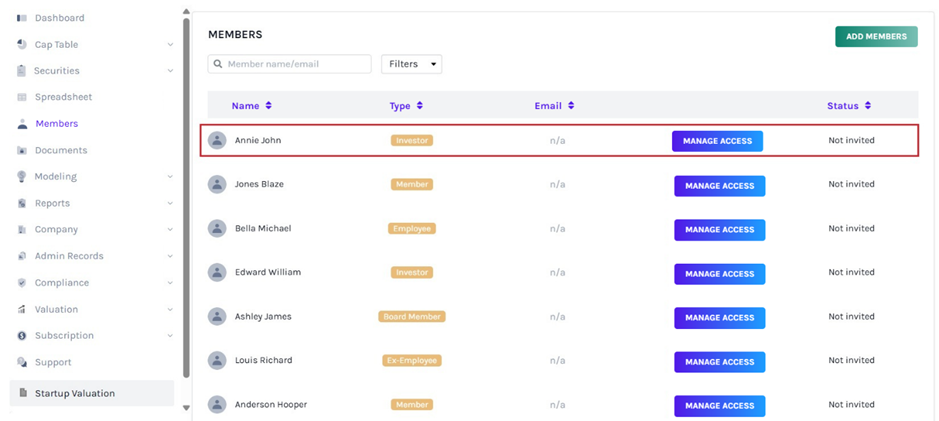Image resolution: width=939 pixels, height=421 pixels.
Task: Open the Filters dropdown
Action: point(411,64)
